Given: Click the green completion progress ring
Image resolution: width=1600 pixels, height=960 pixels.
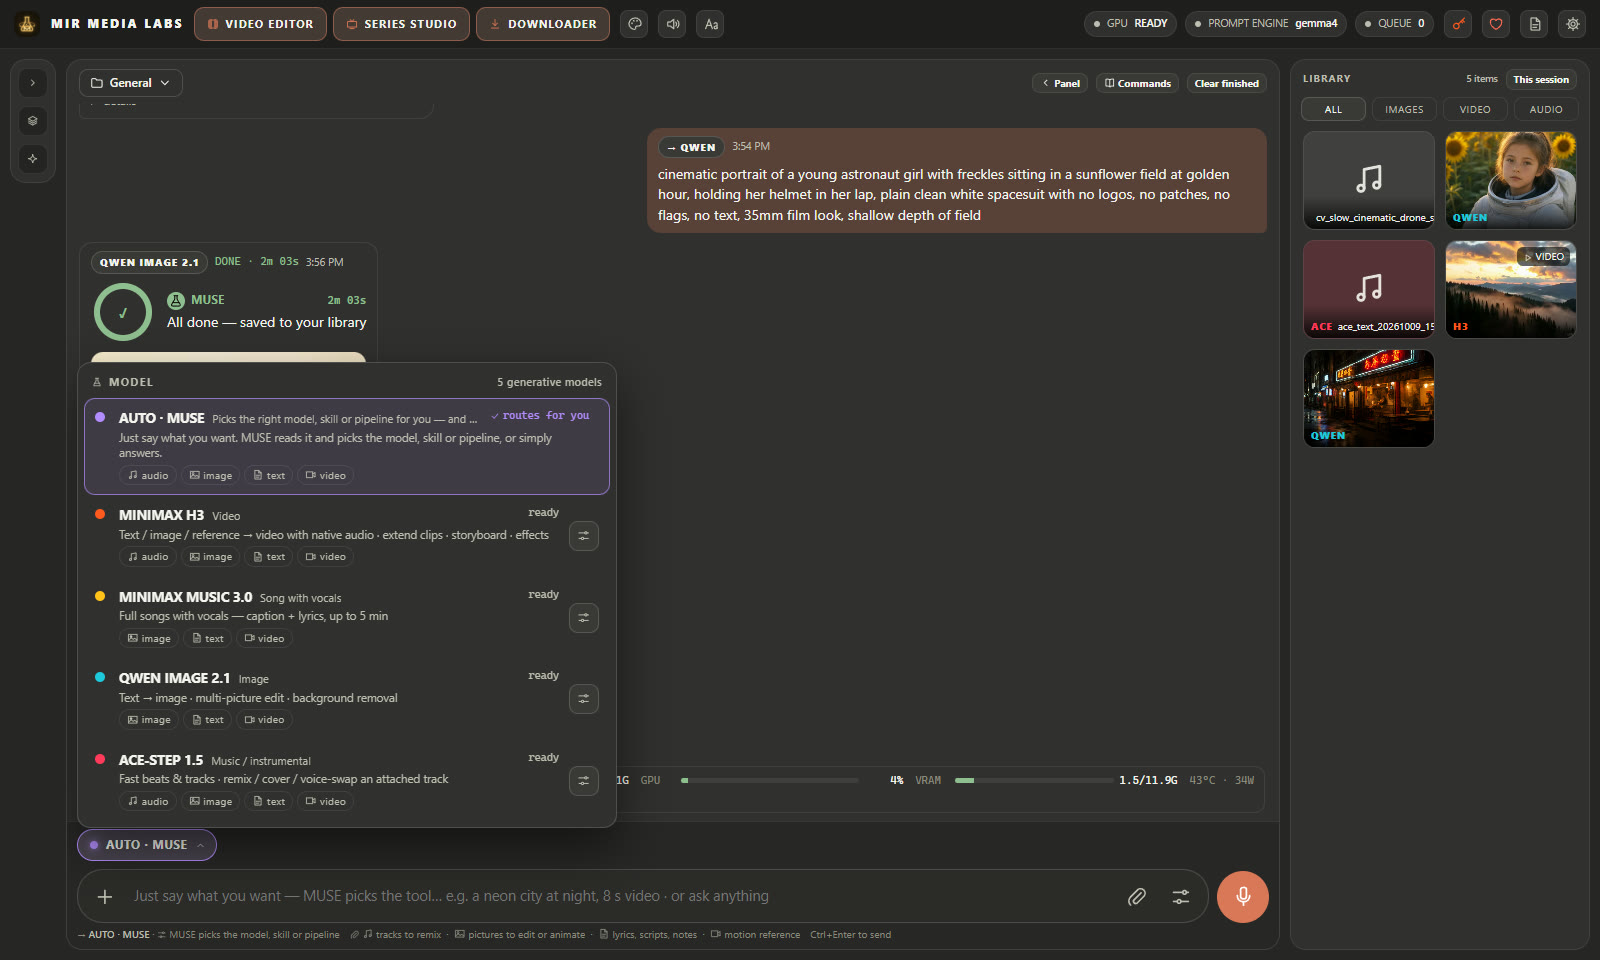Looking at the screenshot, I should (123, 312).
